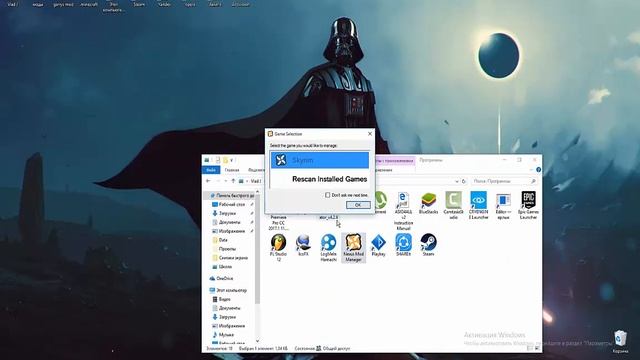Click the Vlad breadcrumb in address bar
This screenshot has height=360, width=640.
pos(256,181)
